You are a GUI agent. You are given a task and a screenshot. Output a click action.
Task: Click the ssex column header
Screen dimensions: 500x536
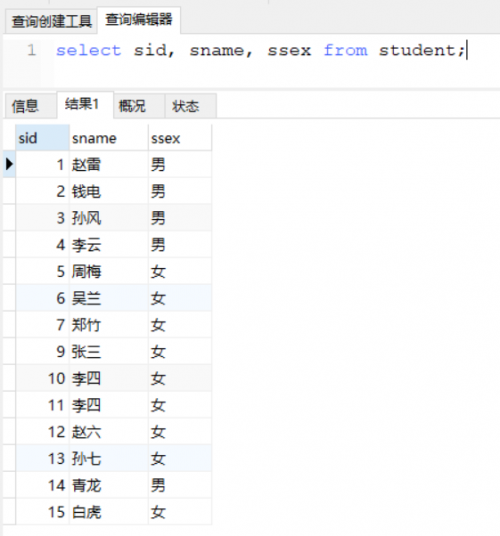[x=180, y=138]
